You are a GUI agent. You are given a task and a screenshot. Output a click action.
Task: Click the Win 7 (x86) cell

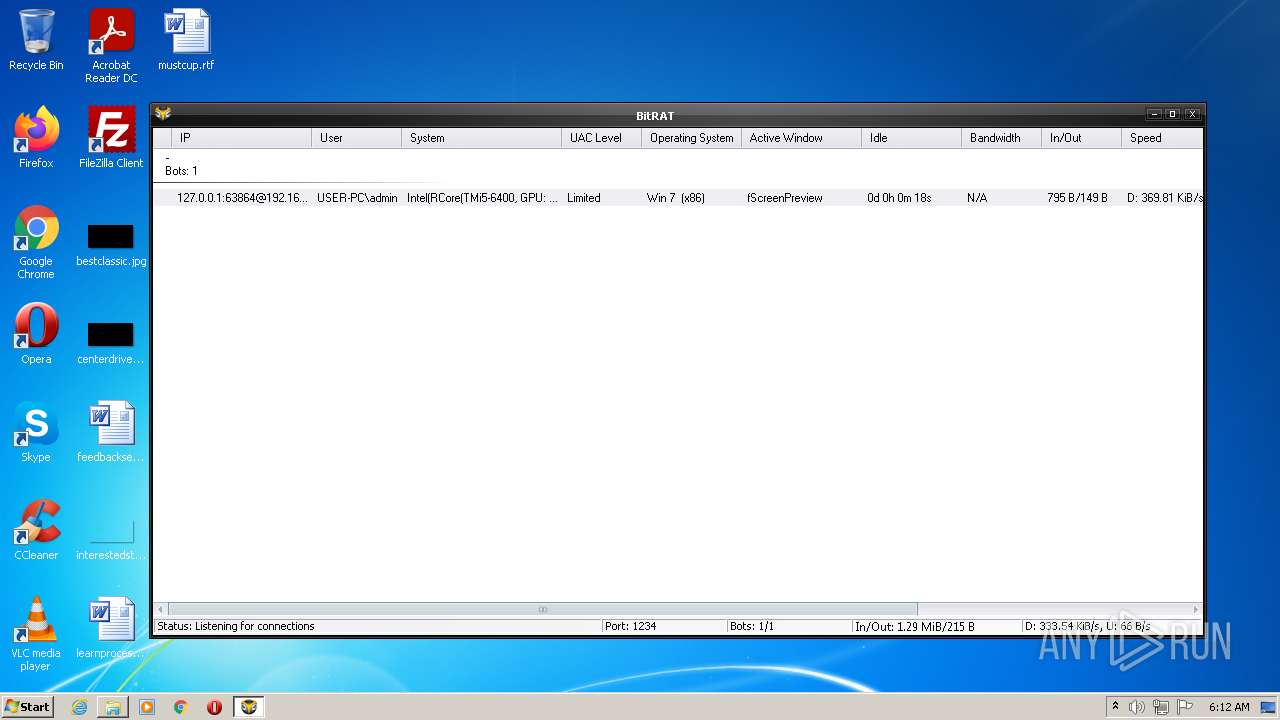pos(676,198)
